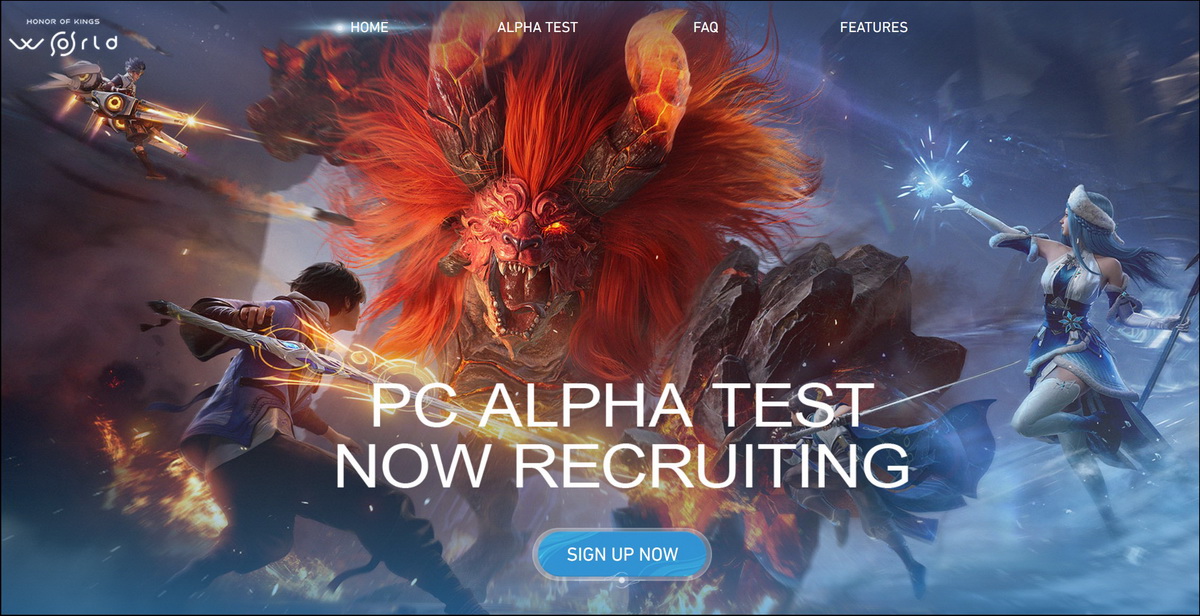The image size is (1200, 616).
Task: Click the scroll dot under SIGN UP NOW
Action: pos(622,580)
